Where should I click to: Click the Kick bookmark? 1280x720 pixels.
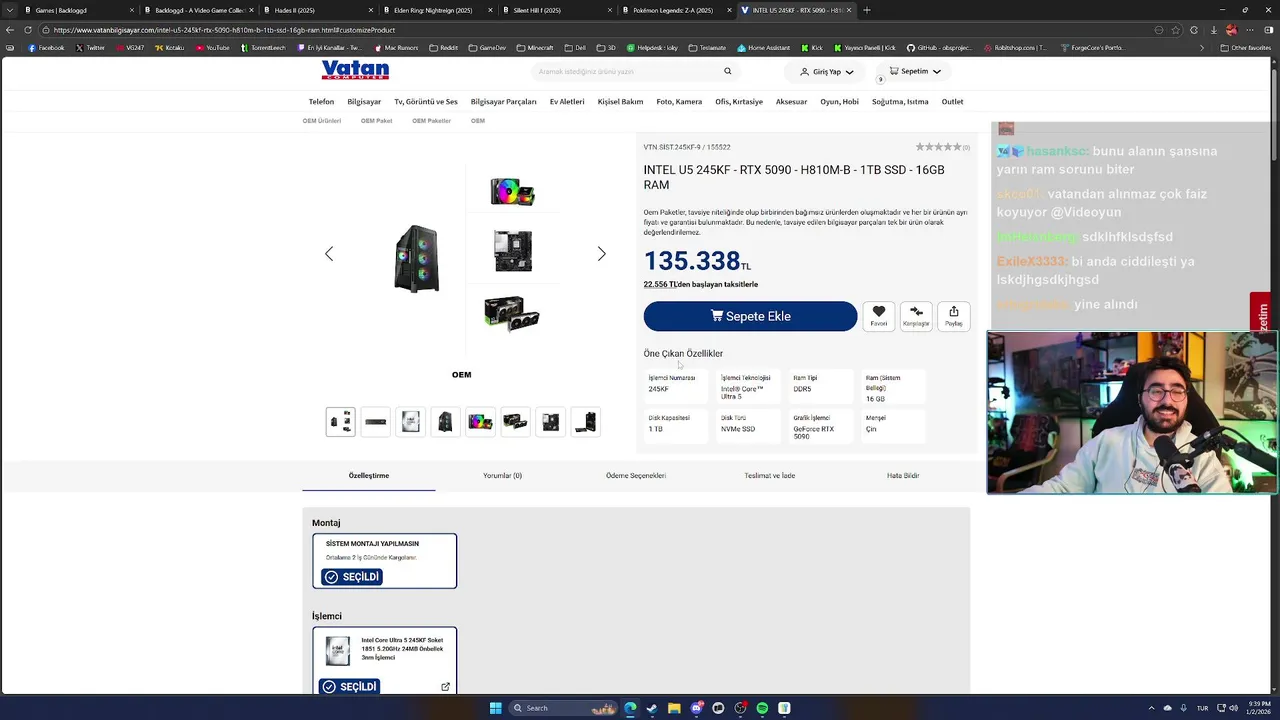click(812, 47)
